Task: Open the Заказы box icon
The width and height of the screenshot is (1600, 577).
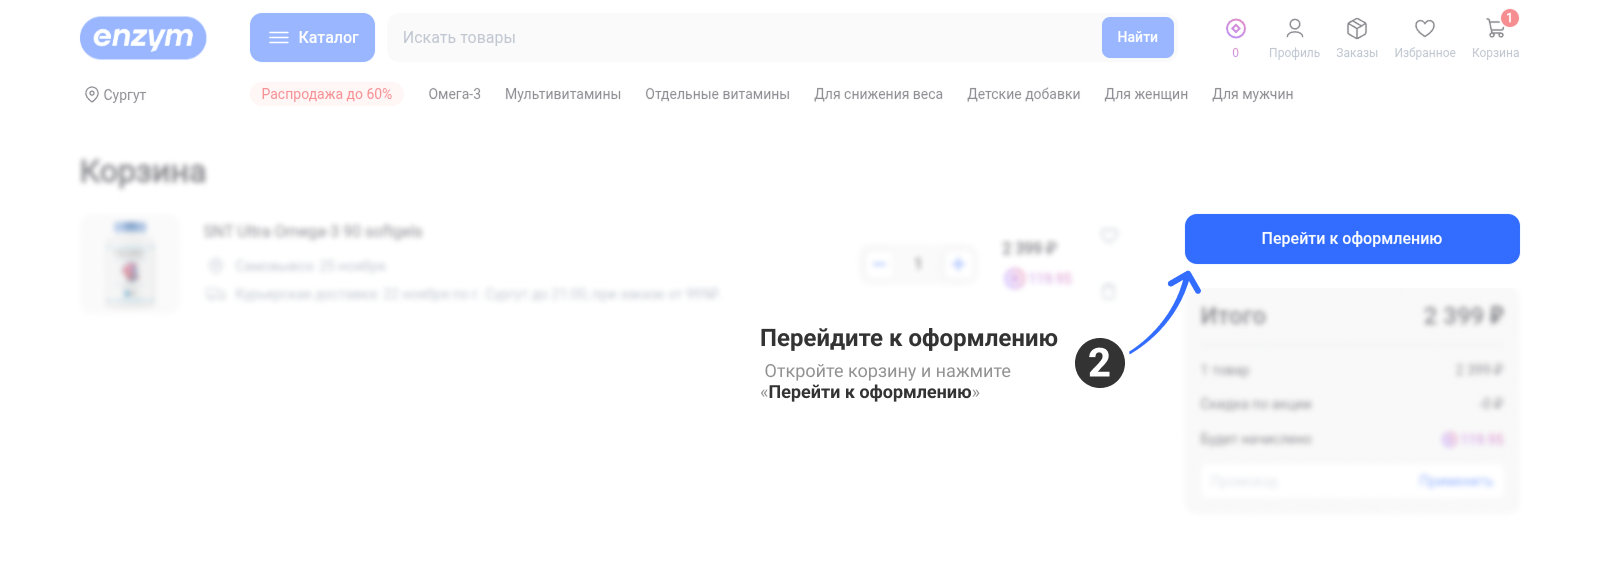Action: coord(1356,30)
